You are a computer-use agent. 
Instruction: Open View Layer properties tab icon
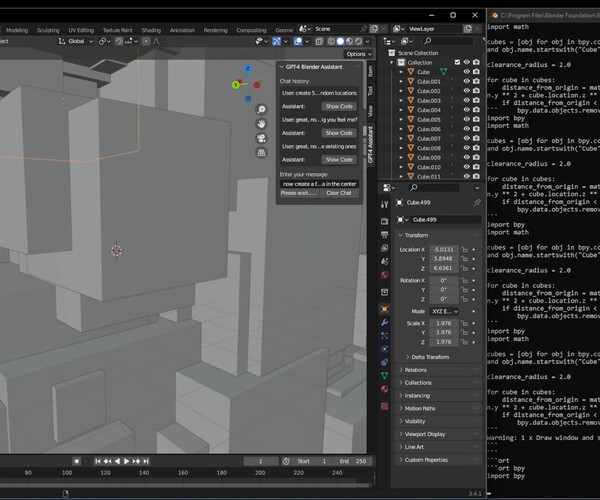385,248
